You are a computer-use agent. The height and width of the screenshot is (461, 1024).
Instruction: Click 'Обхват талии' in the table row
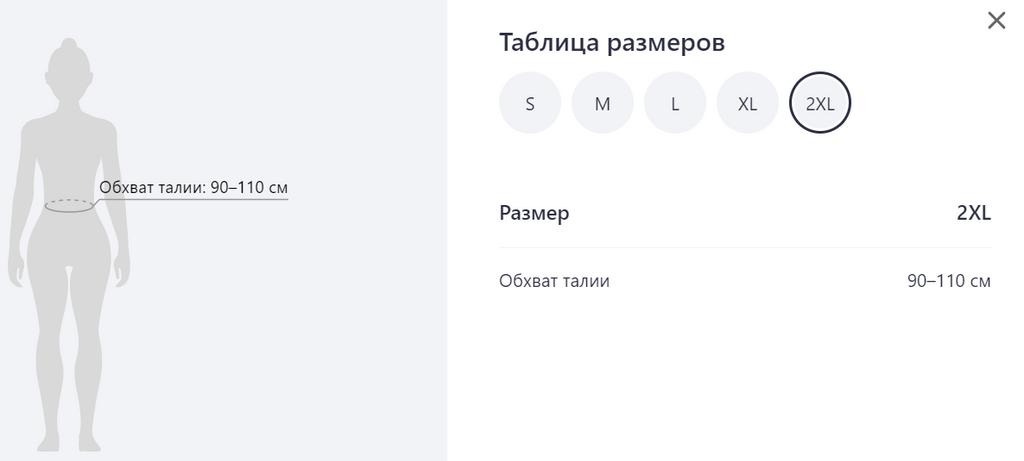pos(554,281)
